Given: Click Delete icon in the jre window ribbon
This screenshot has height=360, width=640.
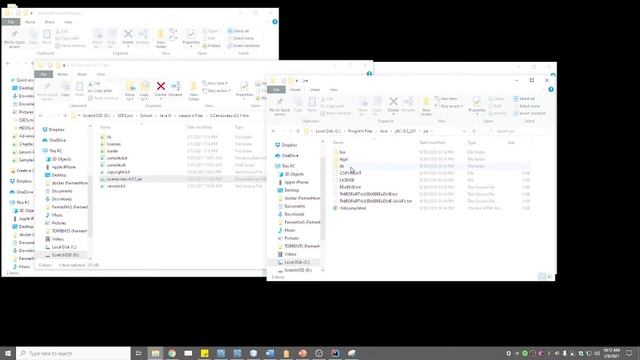Looking at the screenshot, I should 393,105.
